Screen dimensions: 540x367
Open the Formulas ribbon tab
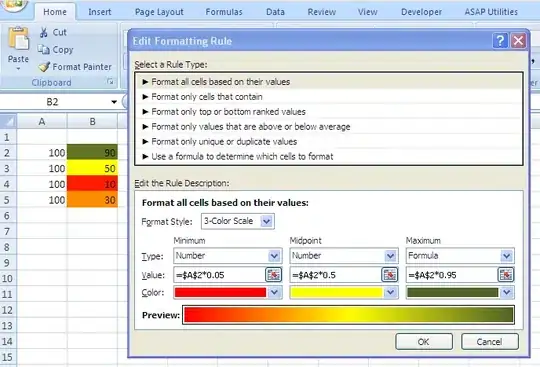[224, 12]
